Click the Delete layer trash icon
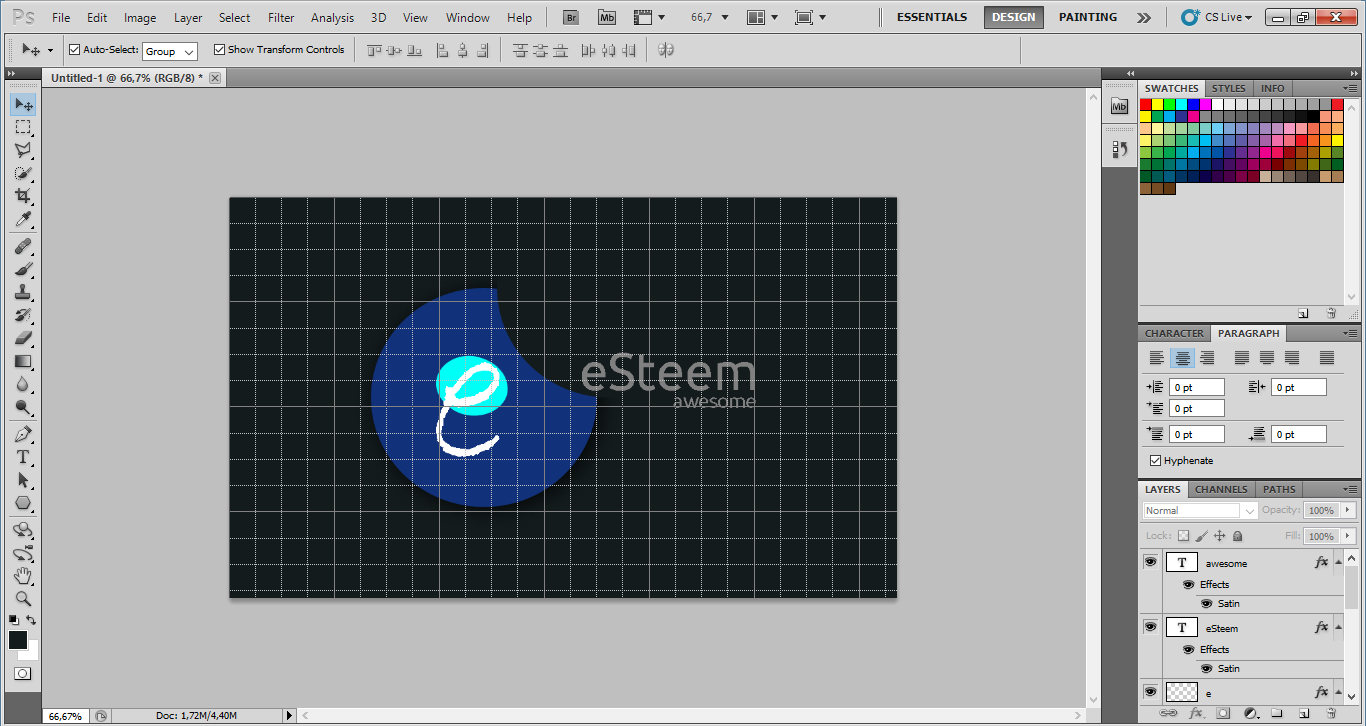Image resolution: width=1366 pixels, height=726 pixels. [x=1332, y=713]
